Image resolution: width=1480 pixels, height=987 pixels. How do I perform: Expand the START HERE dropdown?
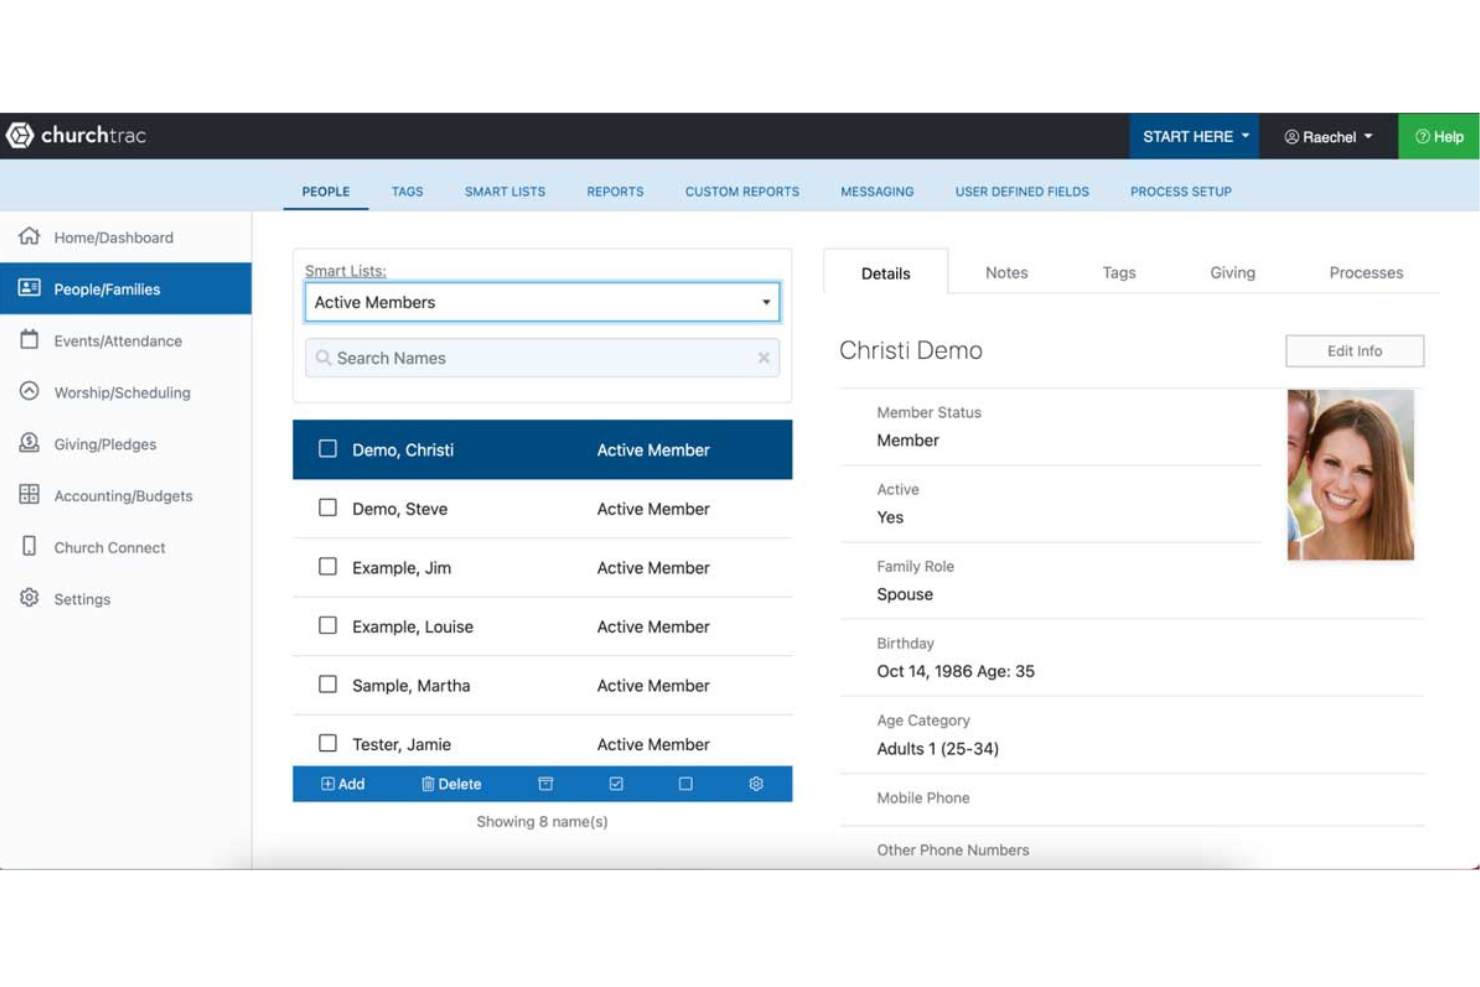click(1195, 136)
